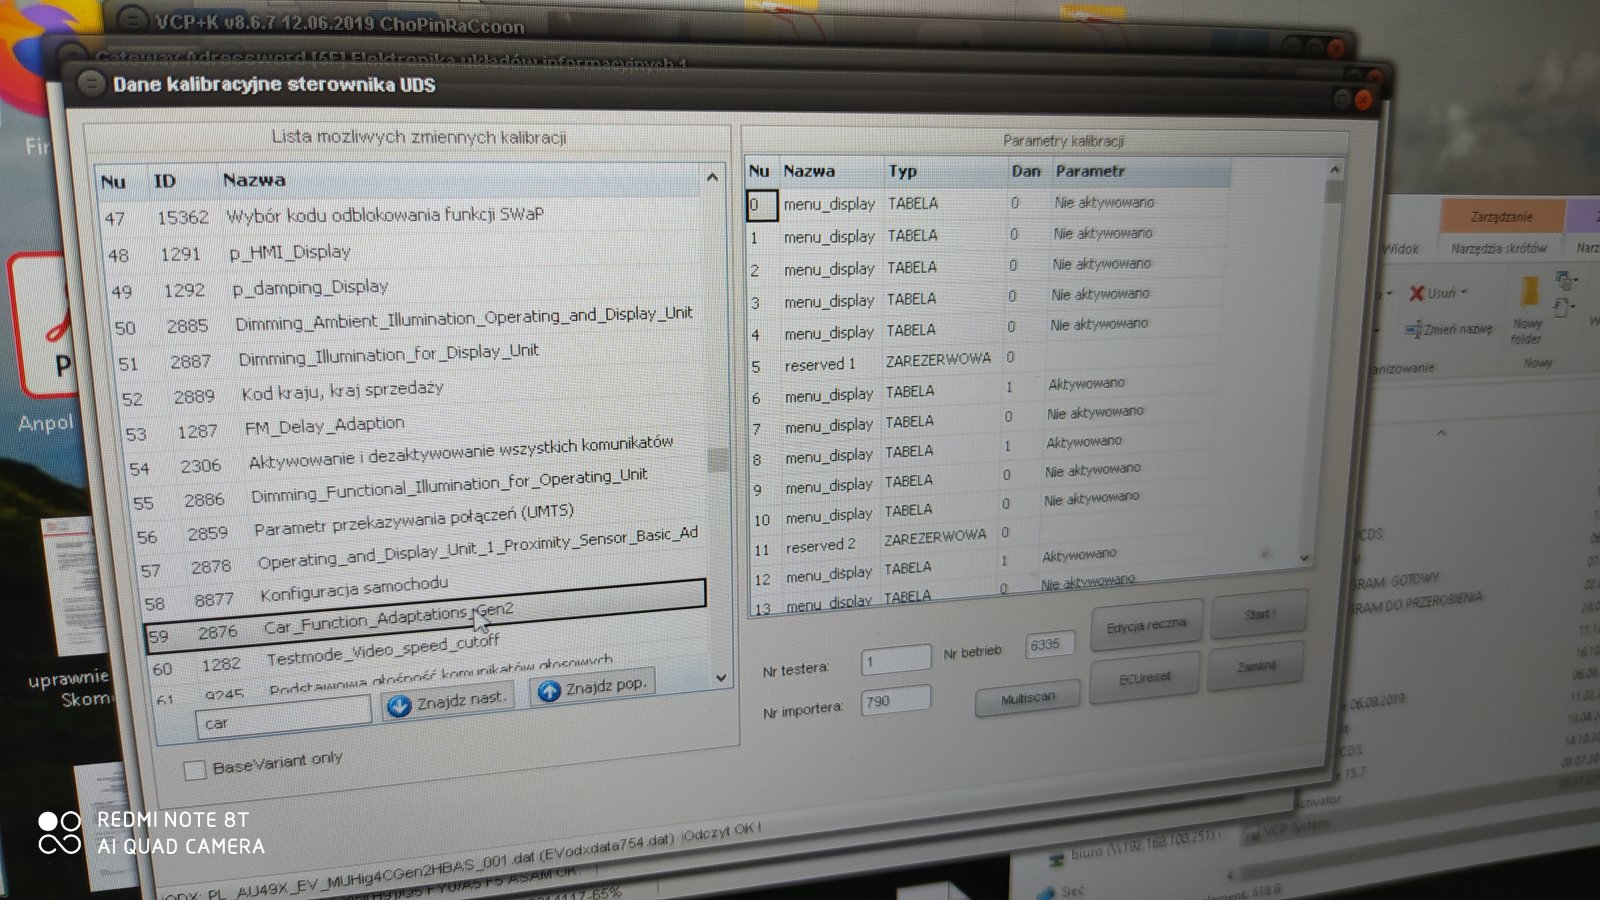The height and width of the screenshot is (900, 1600).
Task: Select row 55 Dimming_Functional_Illumination_for_Operating_Unit
Action: [x=415, y=489]
